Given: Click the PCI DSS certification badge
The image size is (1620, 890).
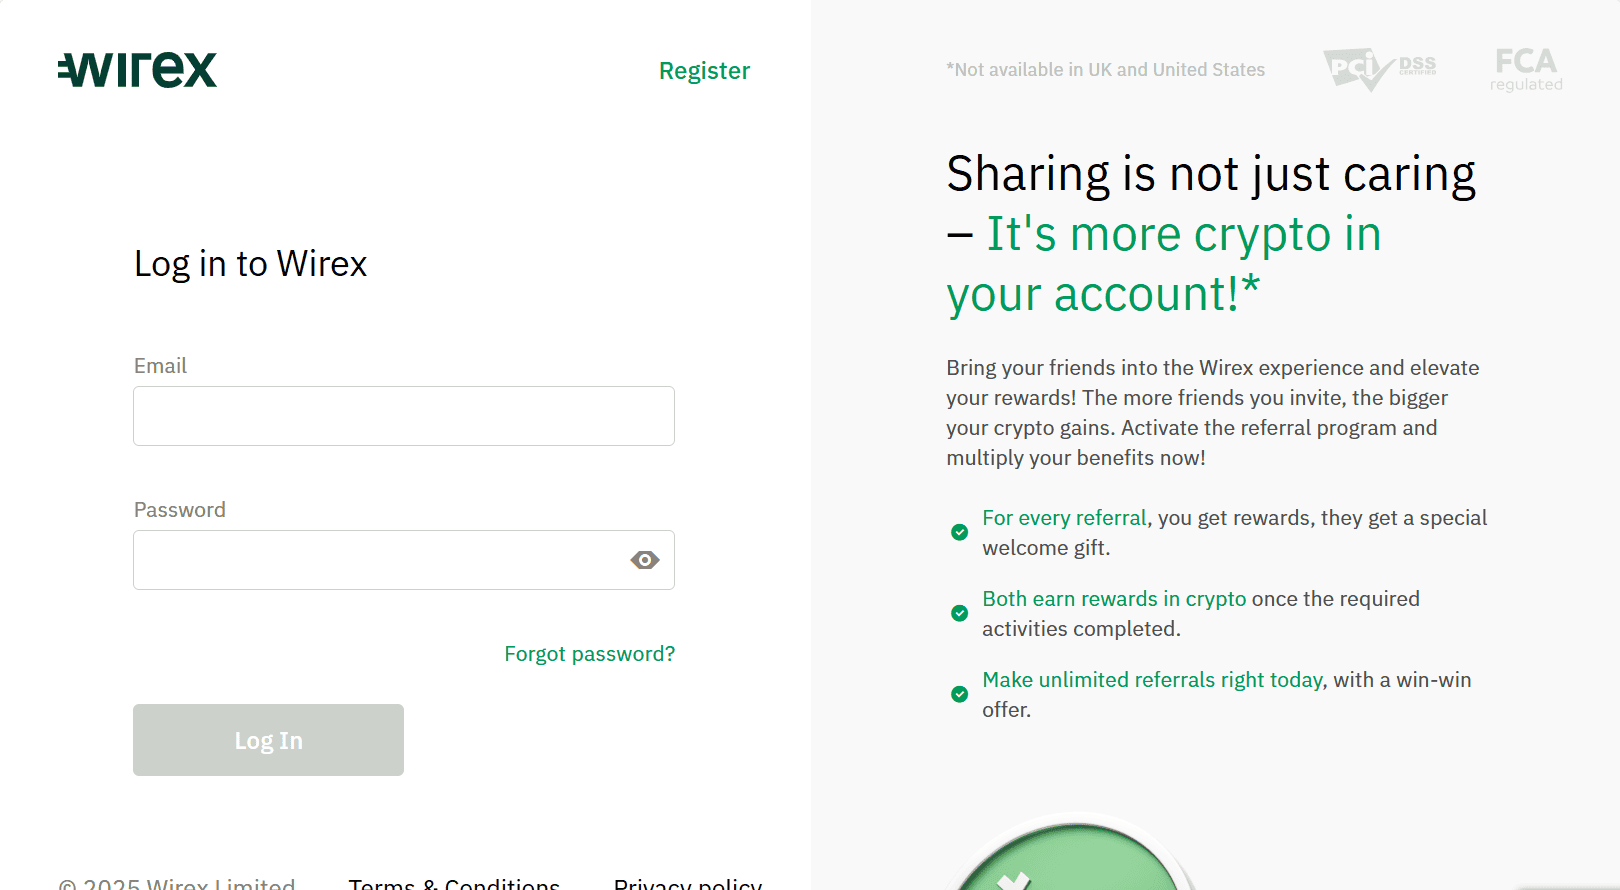Looking at the screenshot, I should [x=1379, y=69].
